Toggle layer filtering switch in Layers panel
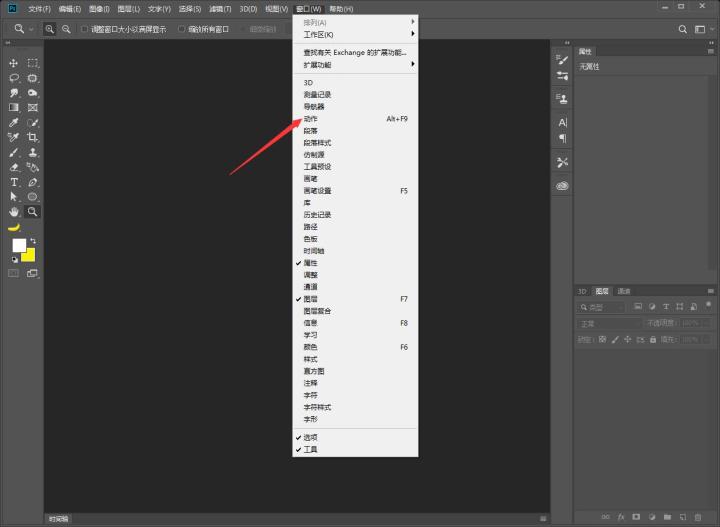The width and height of the screenshot is (720, 527). click(x=709, y=304)
